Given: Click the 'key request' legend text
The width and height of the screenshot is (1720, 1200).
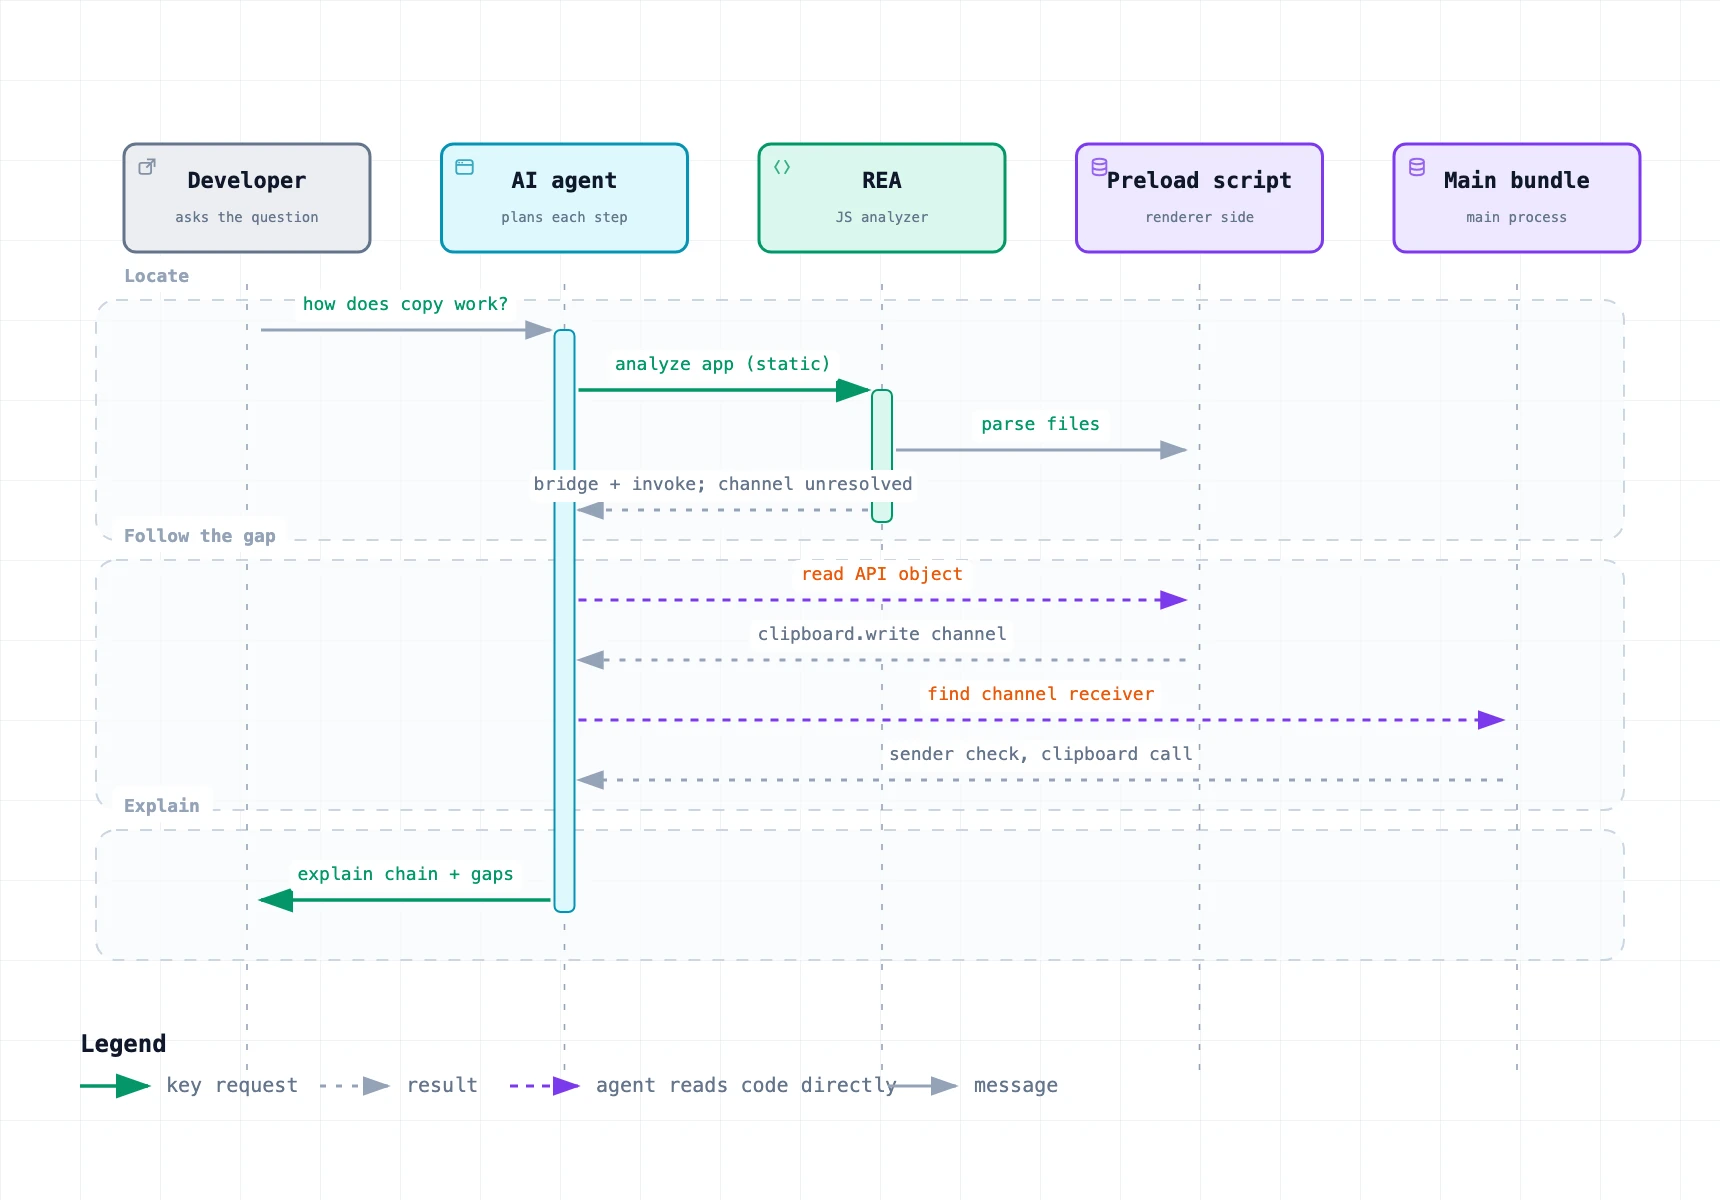Looking at the screenshot, I should (232, 1086).
